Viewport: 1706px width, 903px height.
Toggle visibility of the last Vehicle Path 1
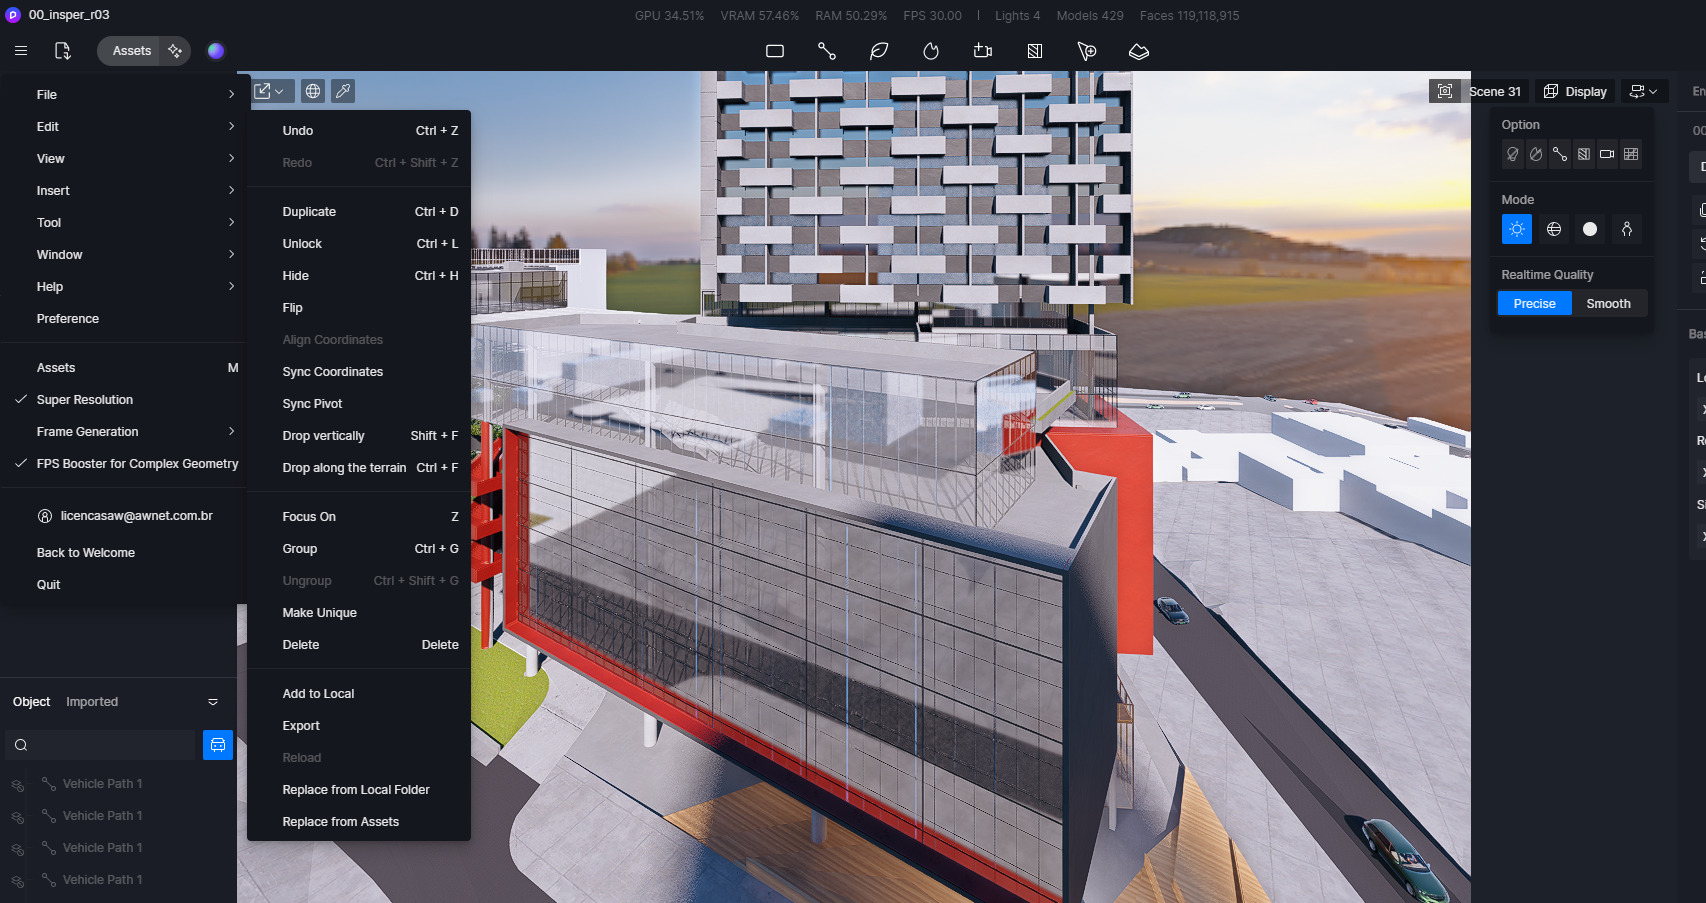(17, 881)
